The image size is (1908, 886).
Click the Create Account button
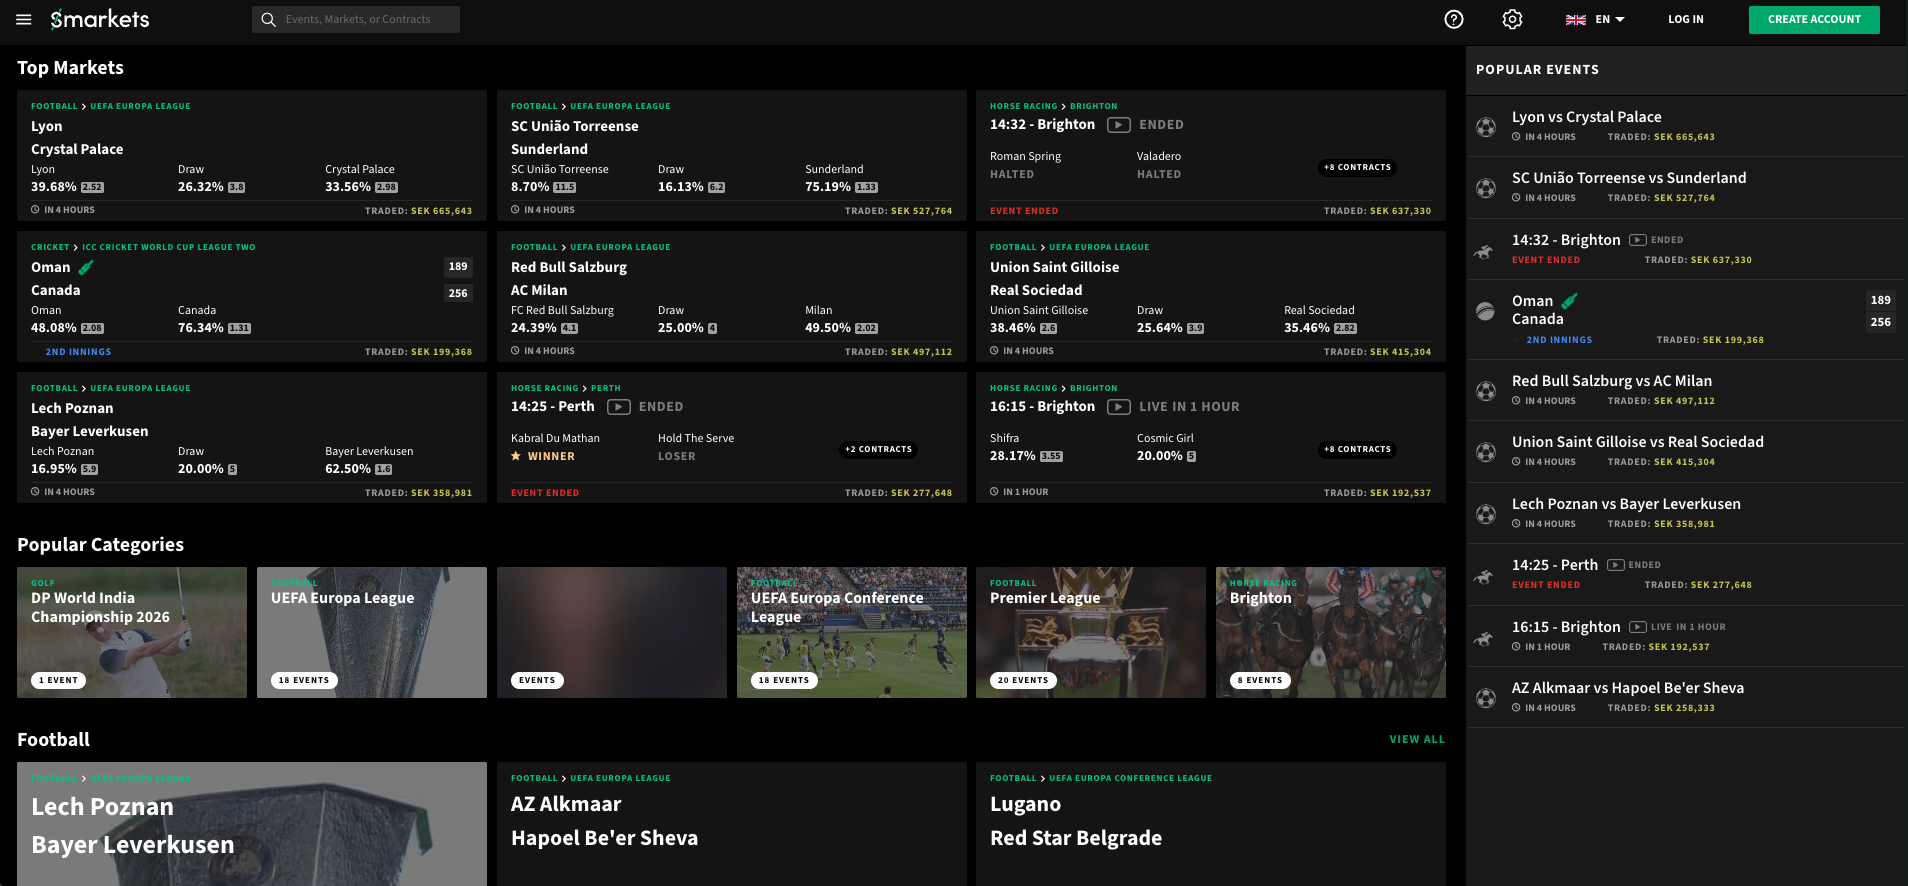pyautogui.click(x=1814, y=19)
